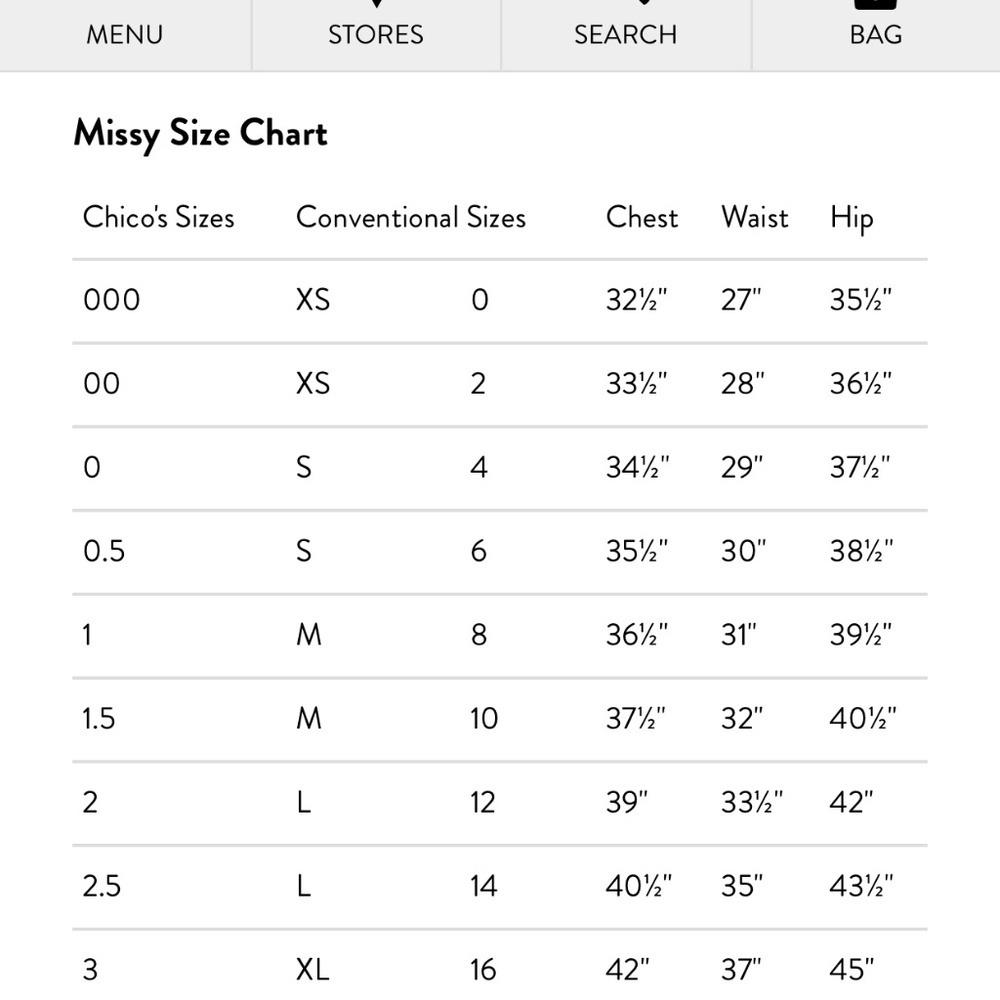Click the conventional size 14 cell

pyautogui.click(x=483, y=886)
